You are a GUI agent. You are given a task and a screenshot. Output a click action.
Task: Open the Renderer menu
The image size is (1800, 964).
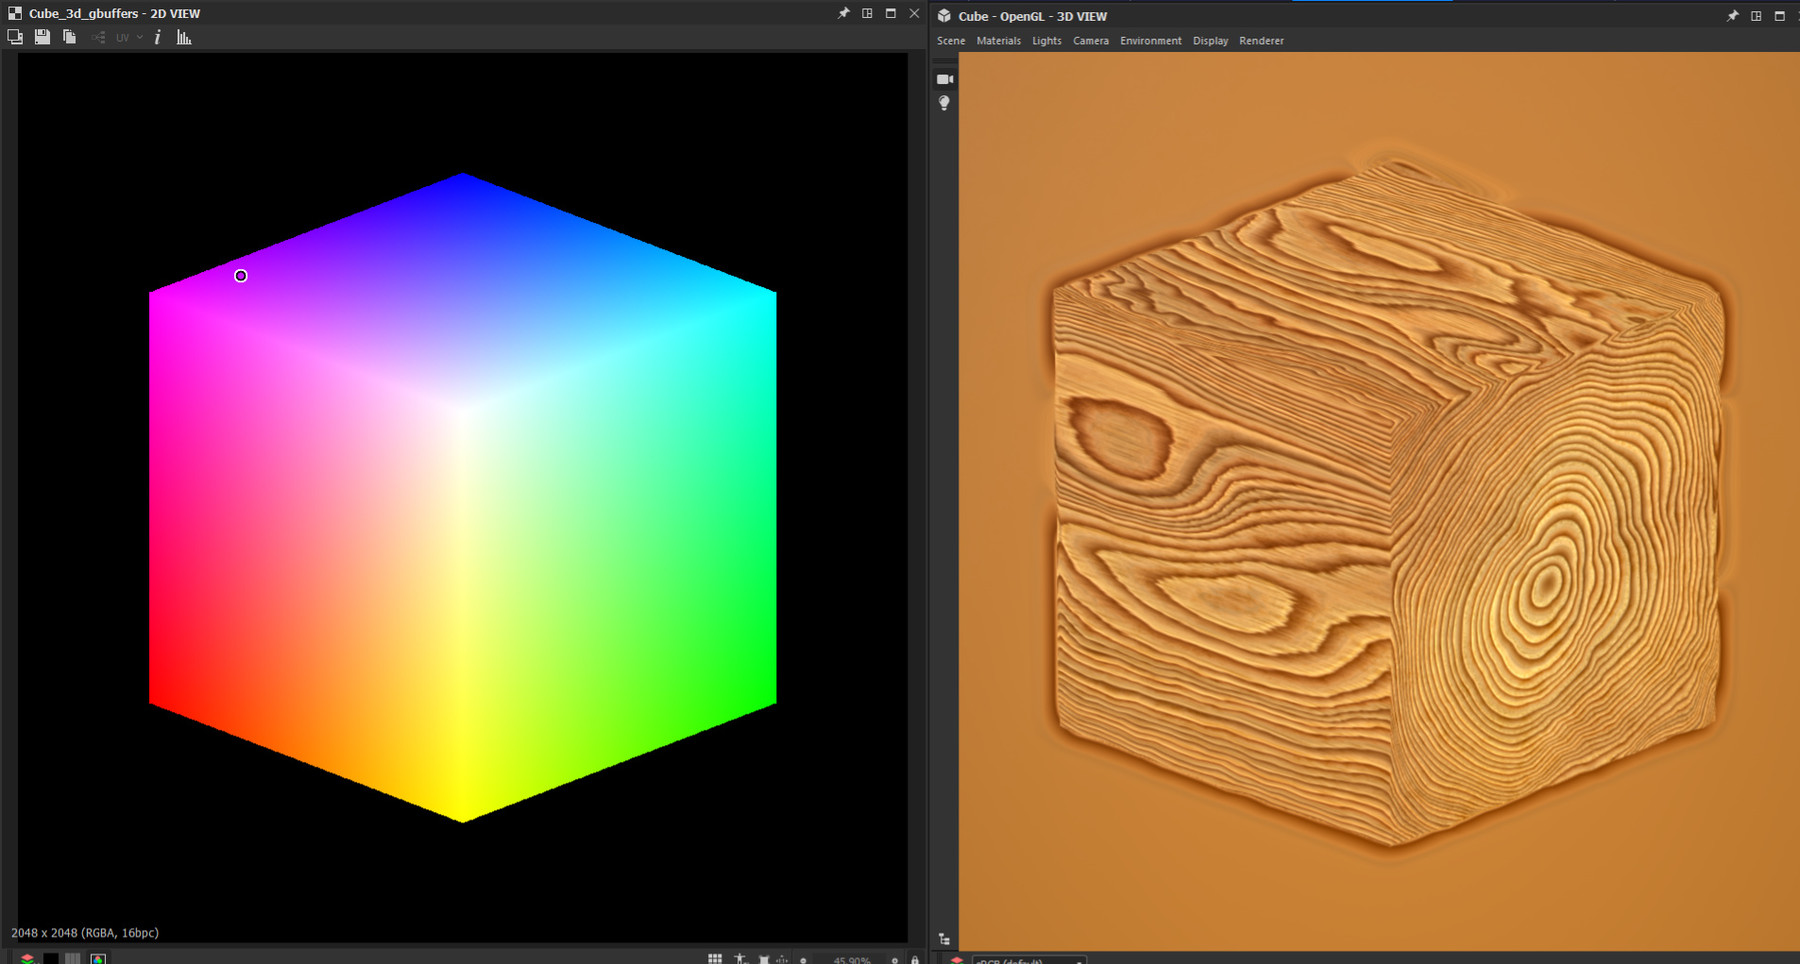[1261, 40]
